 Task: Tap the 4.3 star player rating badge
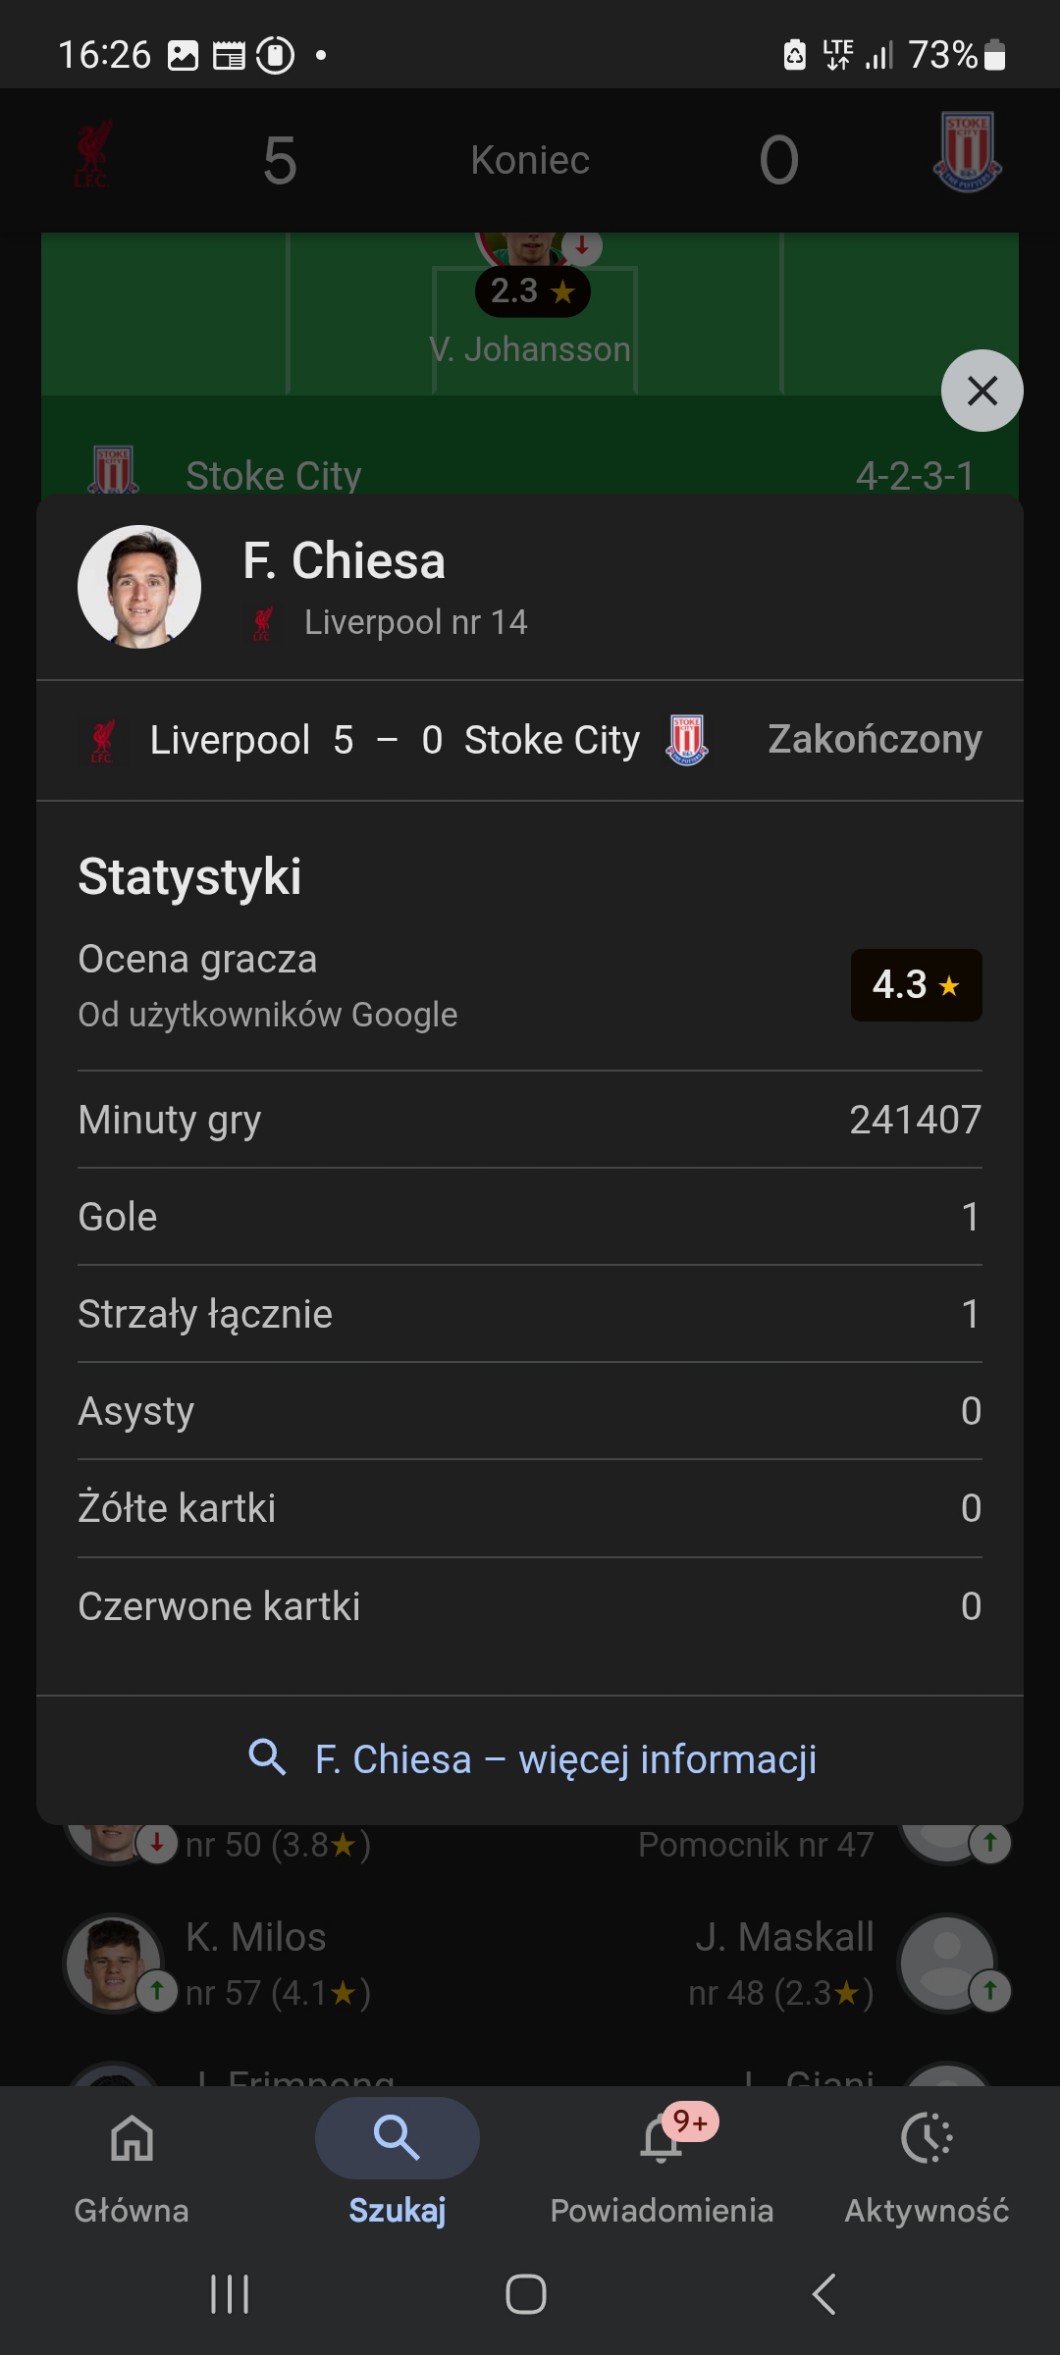click(x=915, y=985)
